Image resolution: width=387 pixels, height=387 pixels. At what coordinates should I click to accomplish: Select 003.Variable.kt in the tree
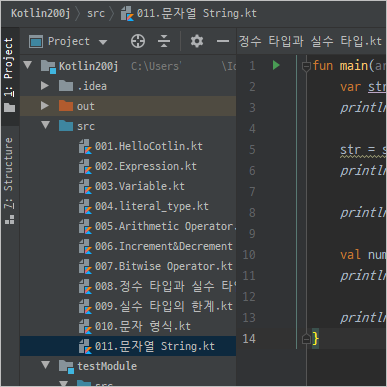tap(140, 186)
